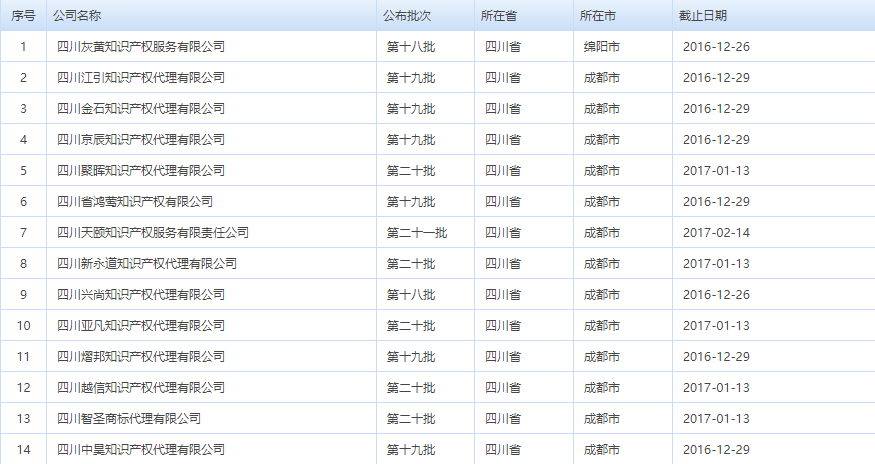Click 成都市 in the 四川智圣 row

602,418
